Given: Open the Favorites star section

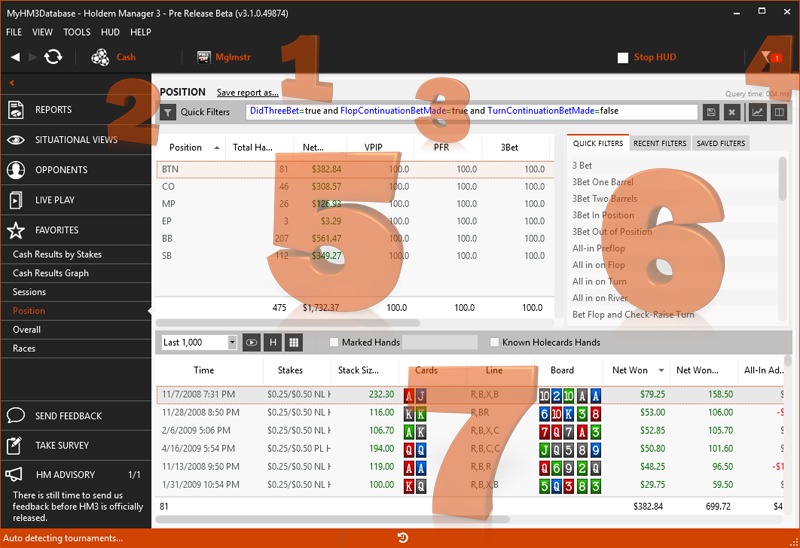Looking at the screenshot, I should point(76,230).
